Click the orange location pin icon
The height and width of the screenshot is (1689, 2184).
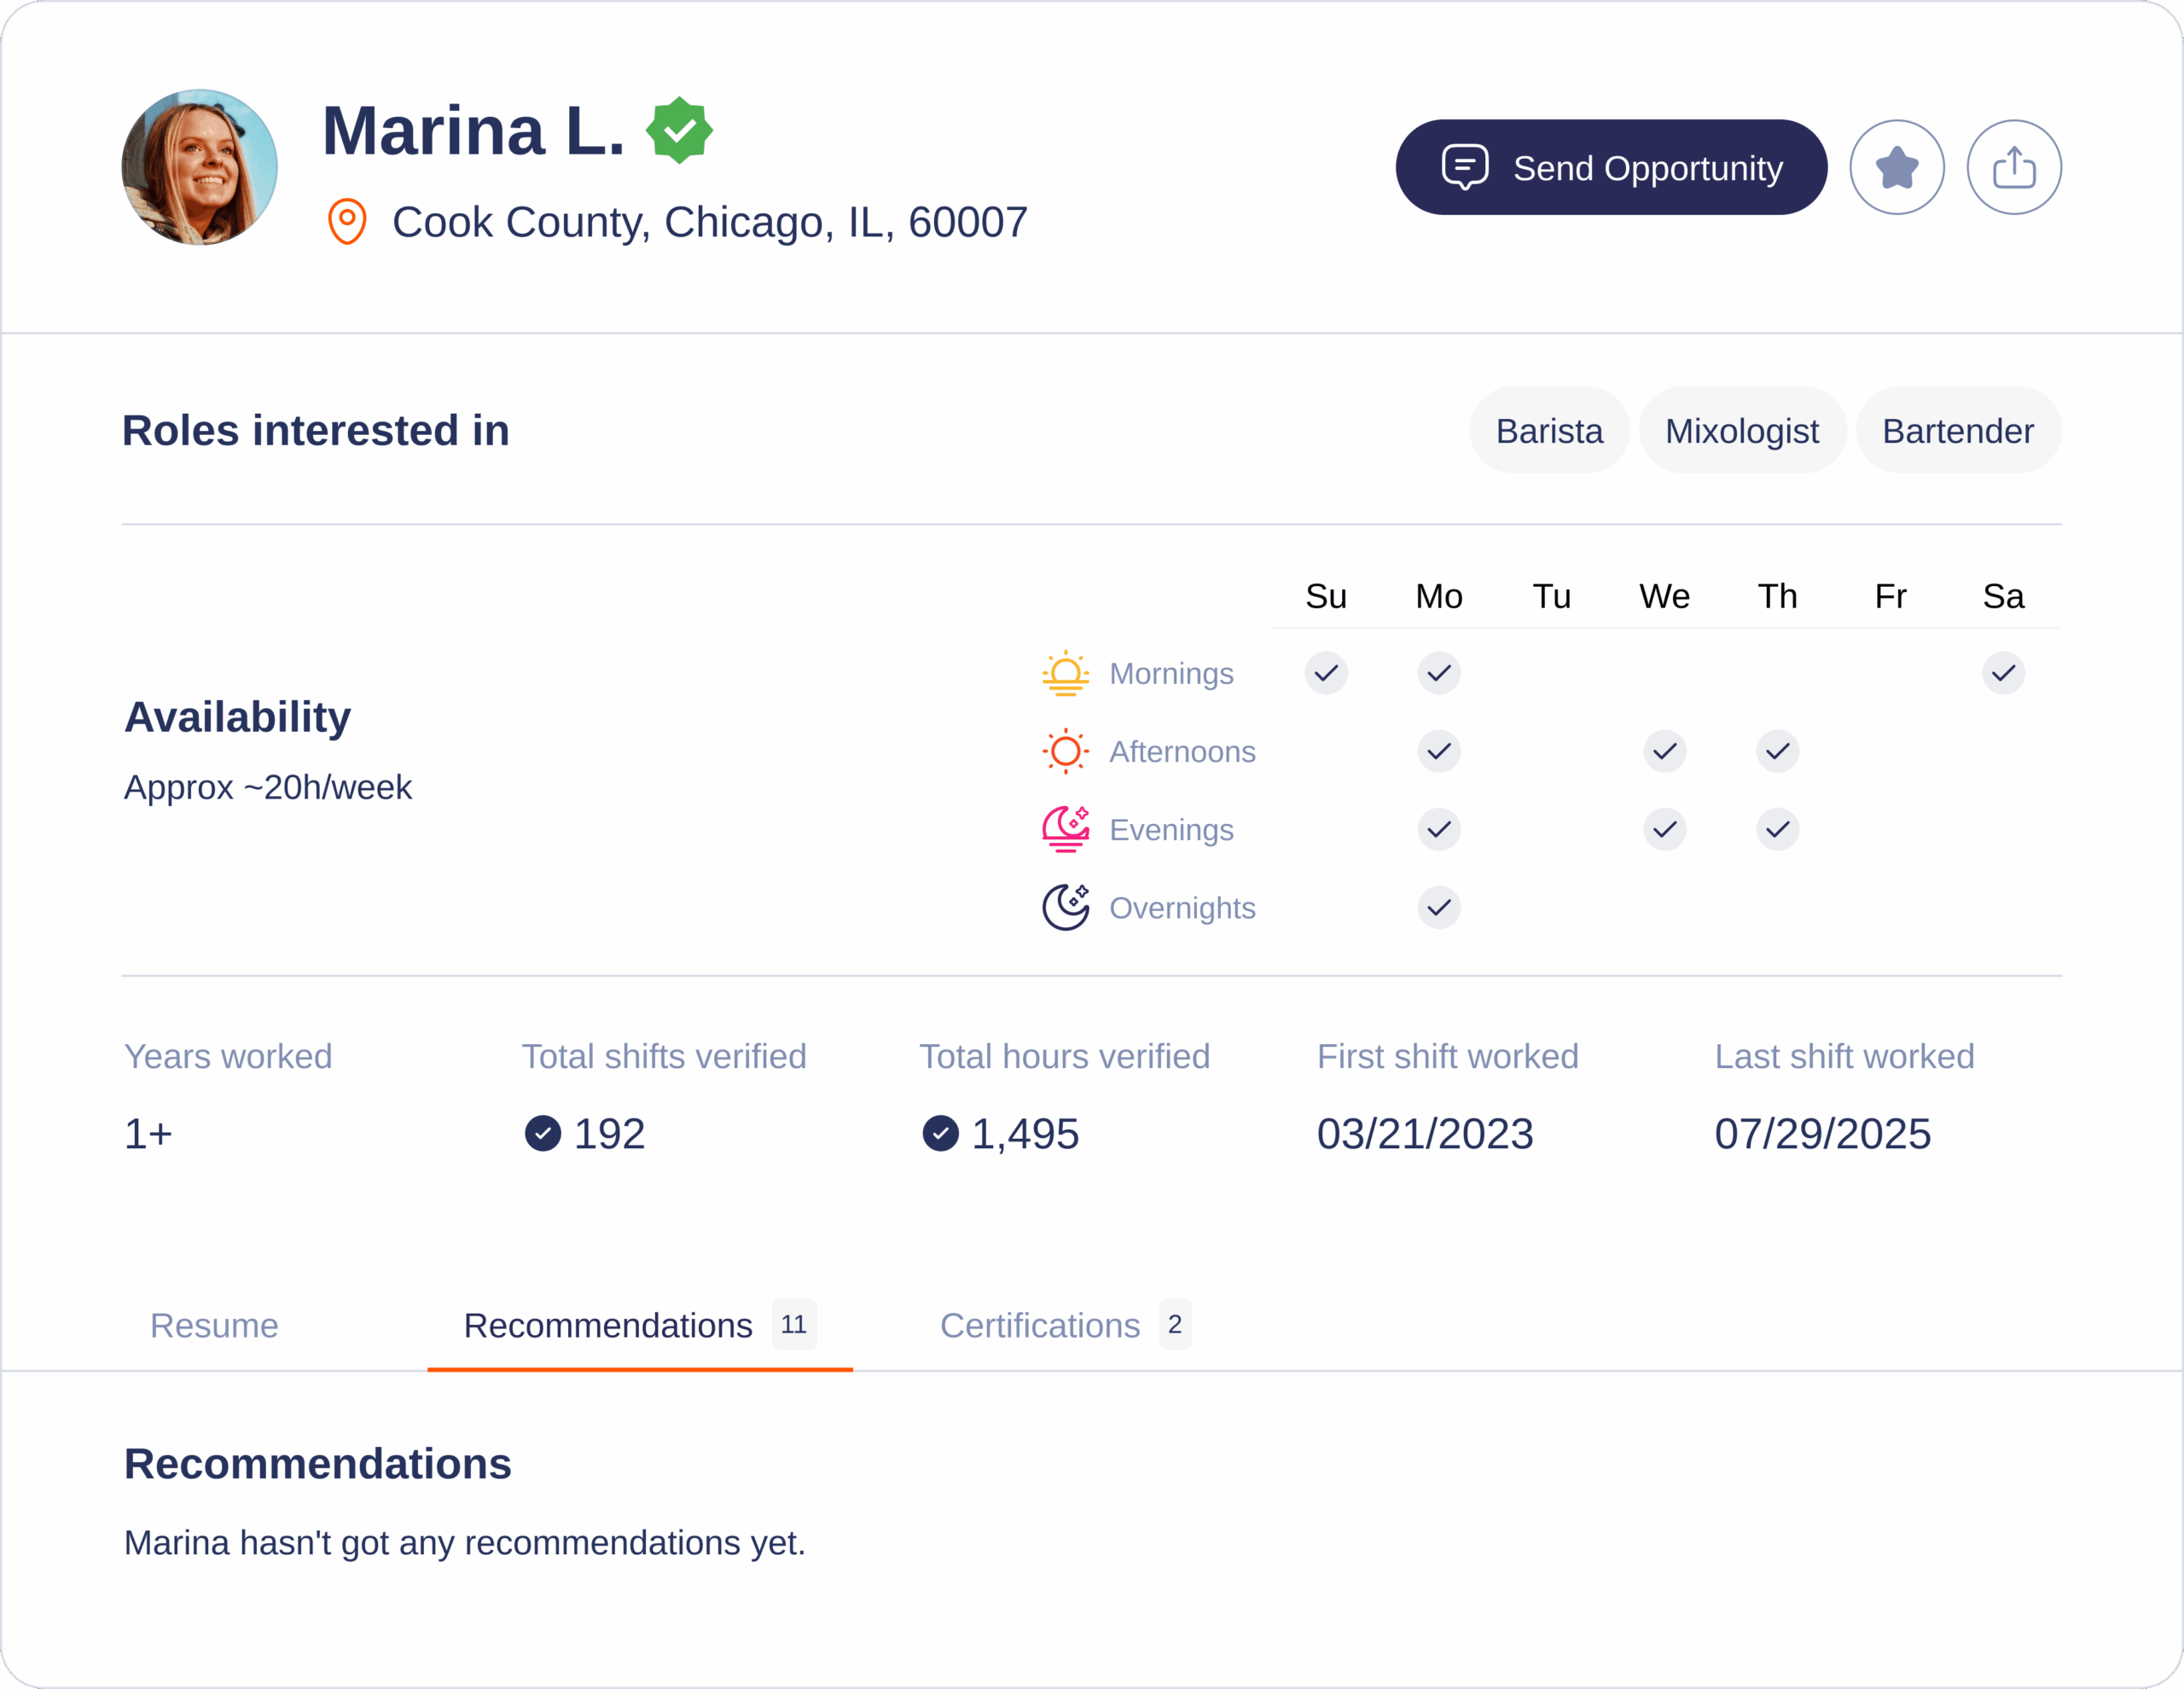pyautogui.click(x=347, y=221)
